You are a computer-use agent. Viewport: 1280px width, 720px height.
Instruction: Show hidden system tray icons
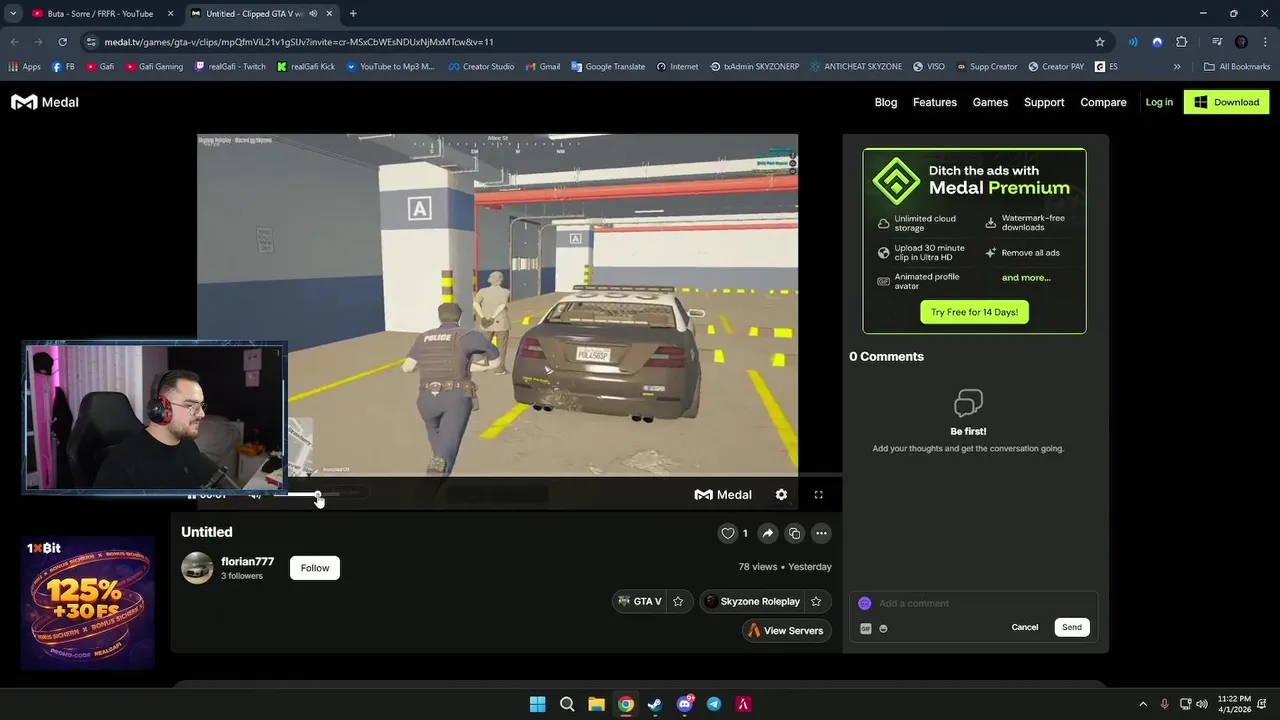click(1143, 704)
